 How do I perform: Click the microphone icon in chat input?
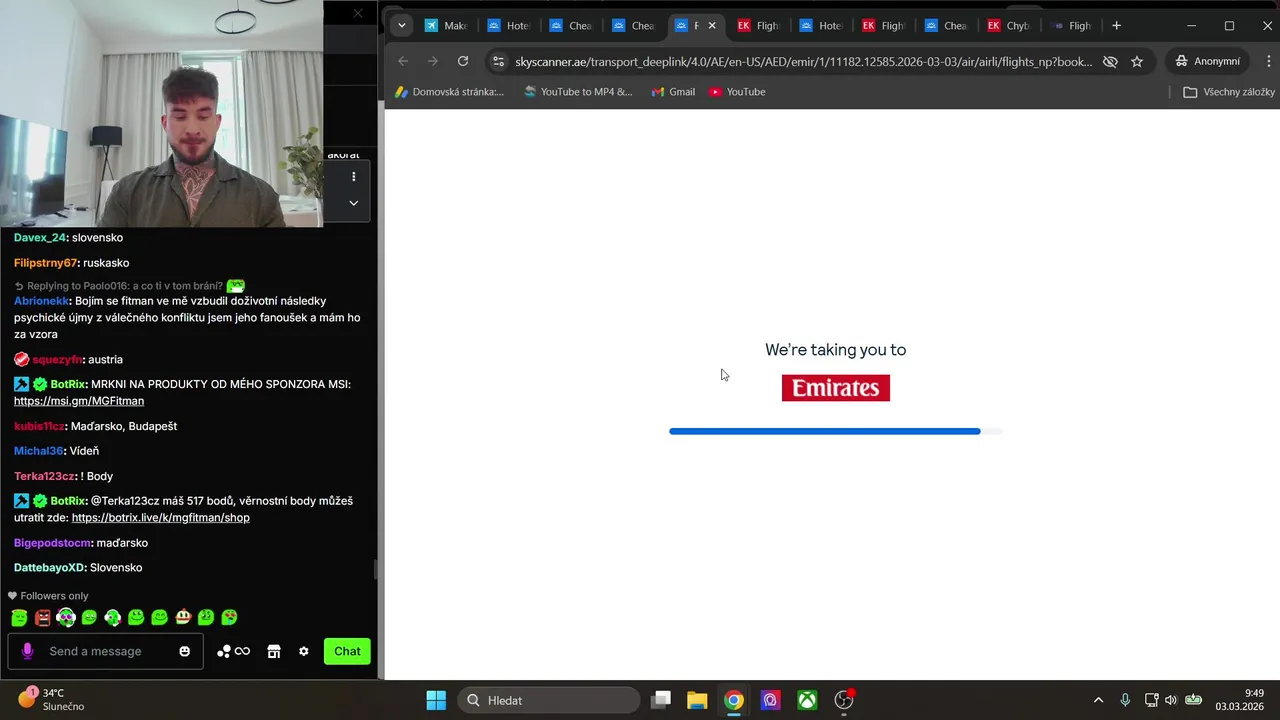pyautogui.click(x=27, y=651)
